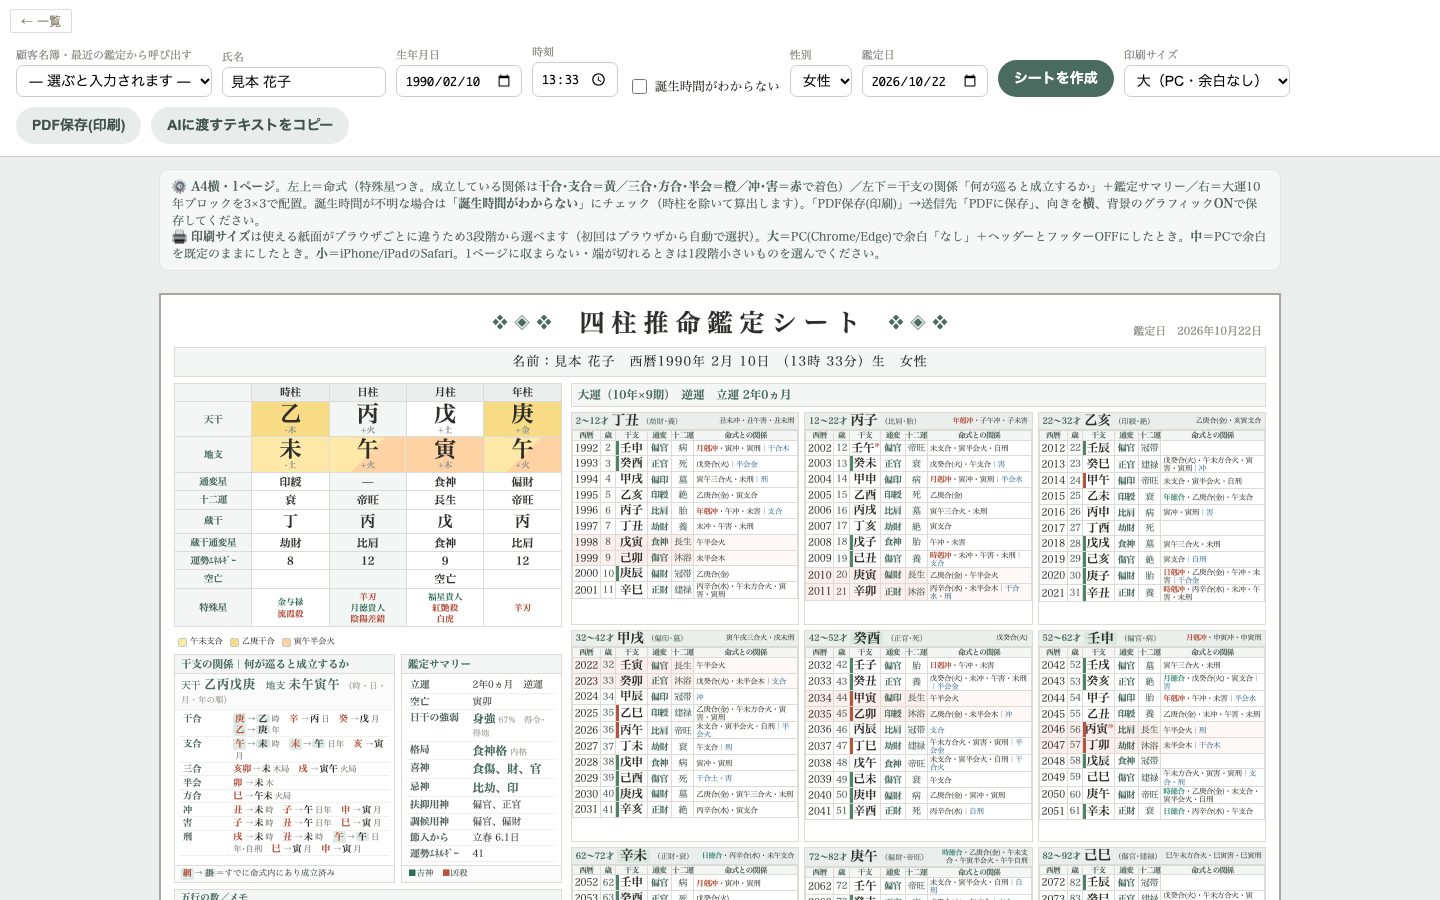Click the 乙庚干合 legend entry
1440x900 pixels.
coord(252,642)
